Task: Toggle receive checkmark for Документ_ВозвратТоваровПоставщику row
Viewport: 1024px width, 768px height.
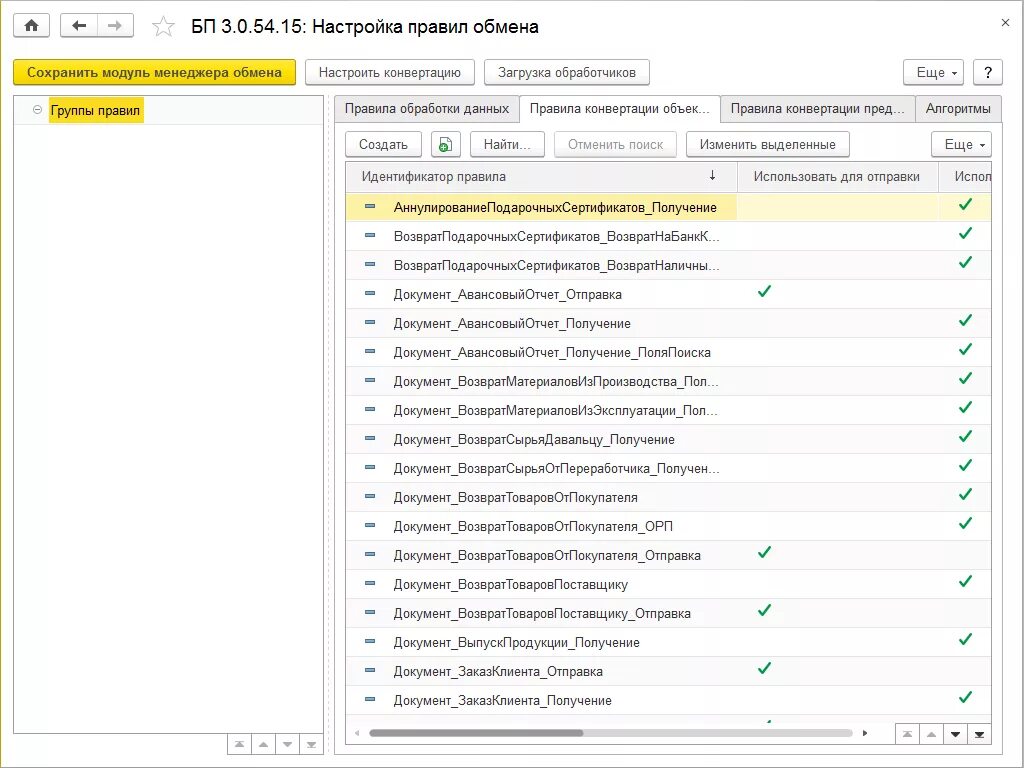Action: pyautogui.click(x=965, y=581)
